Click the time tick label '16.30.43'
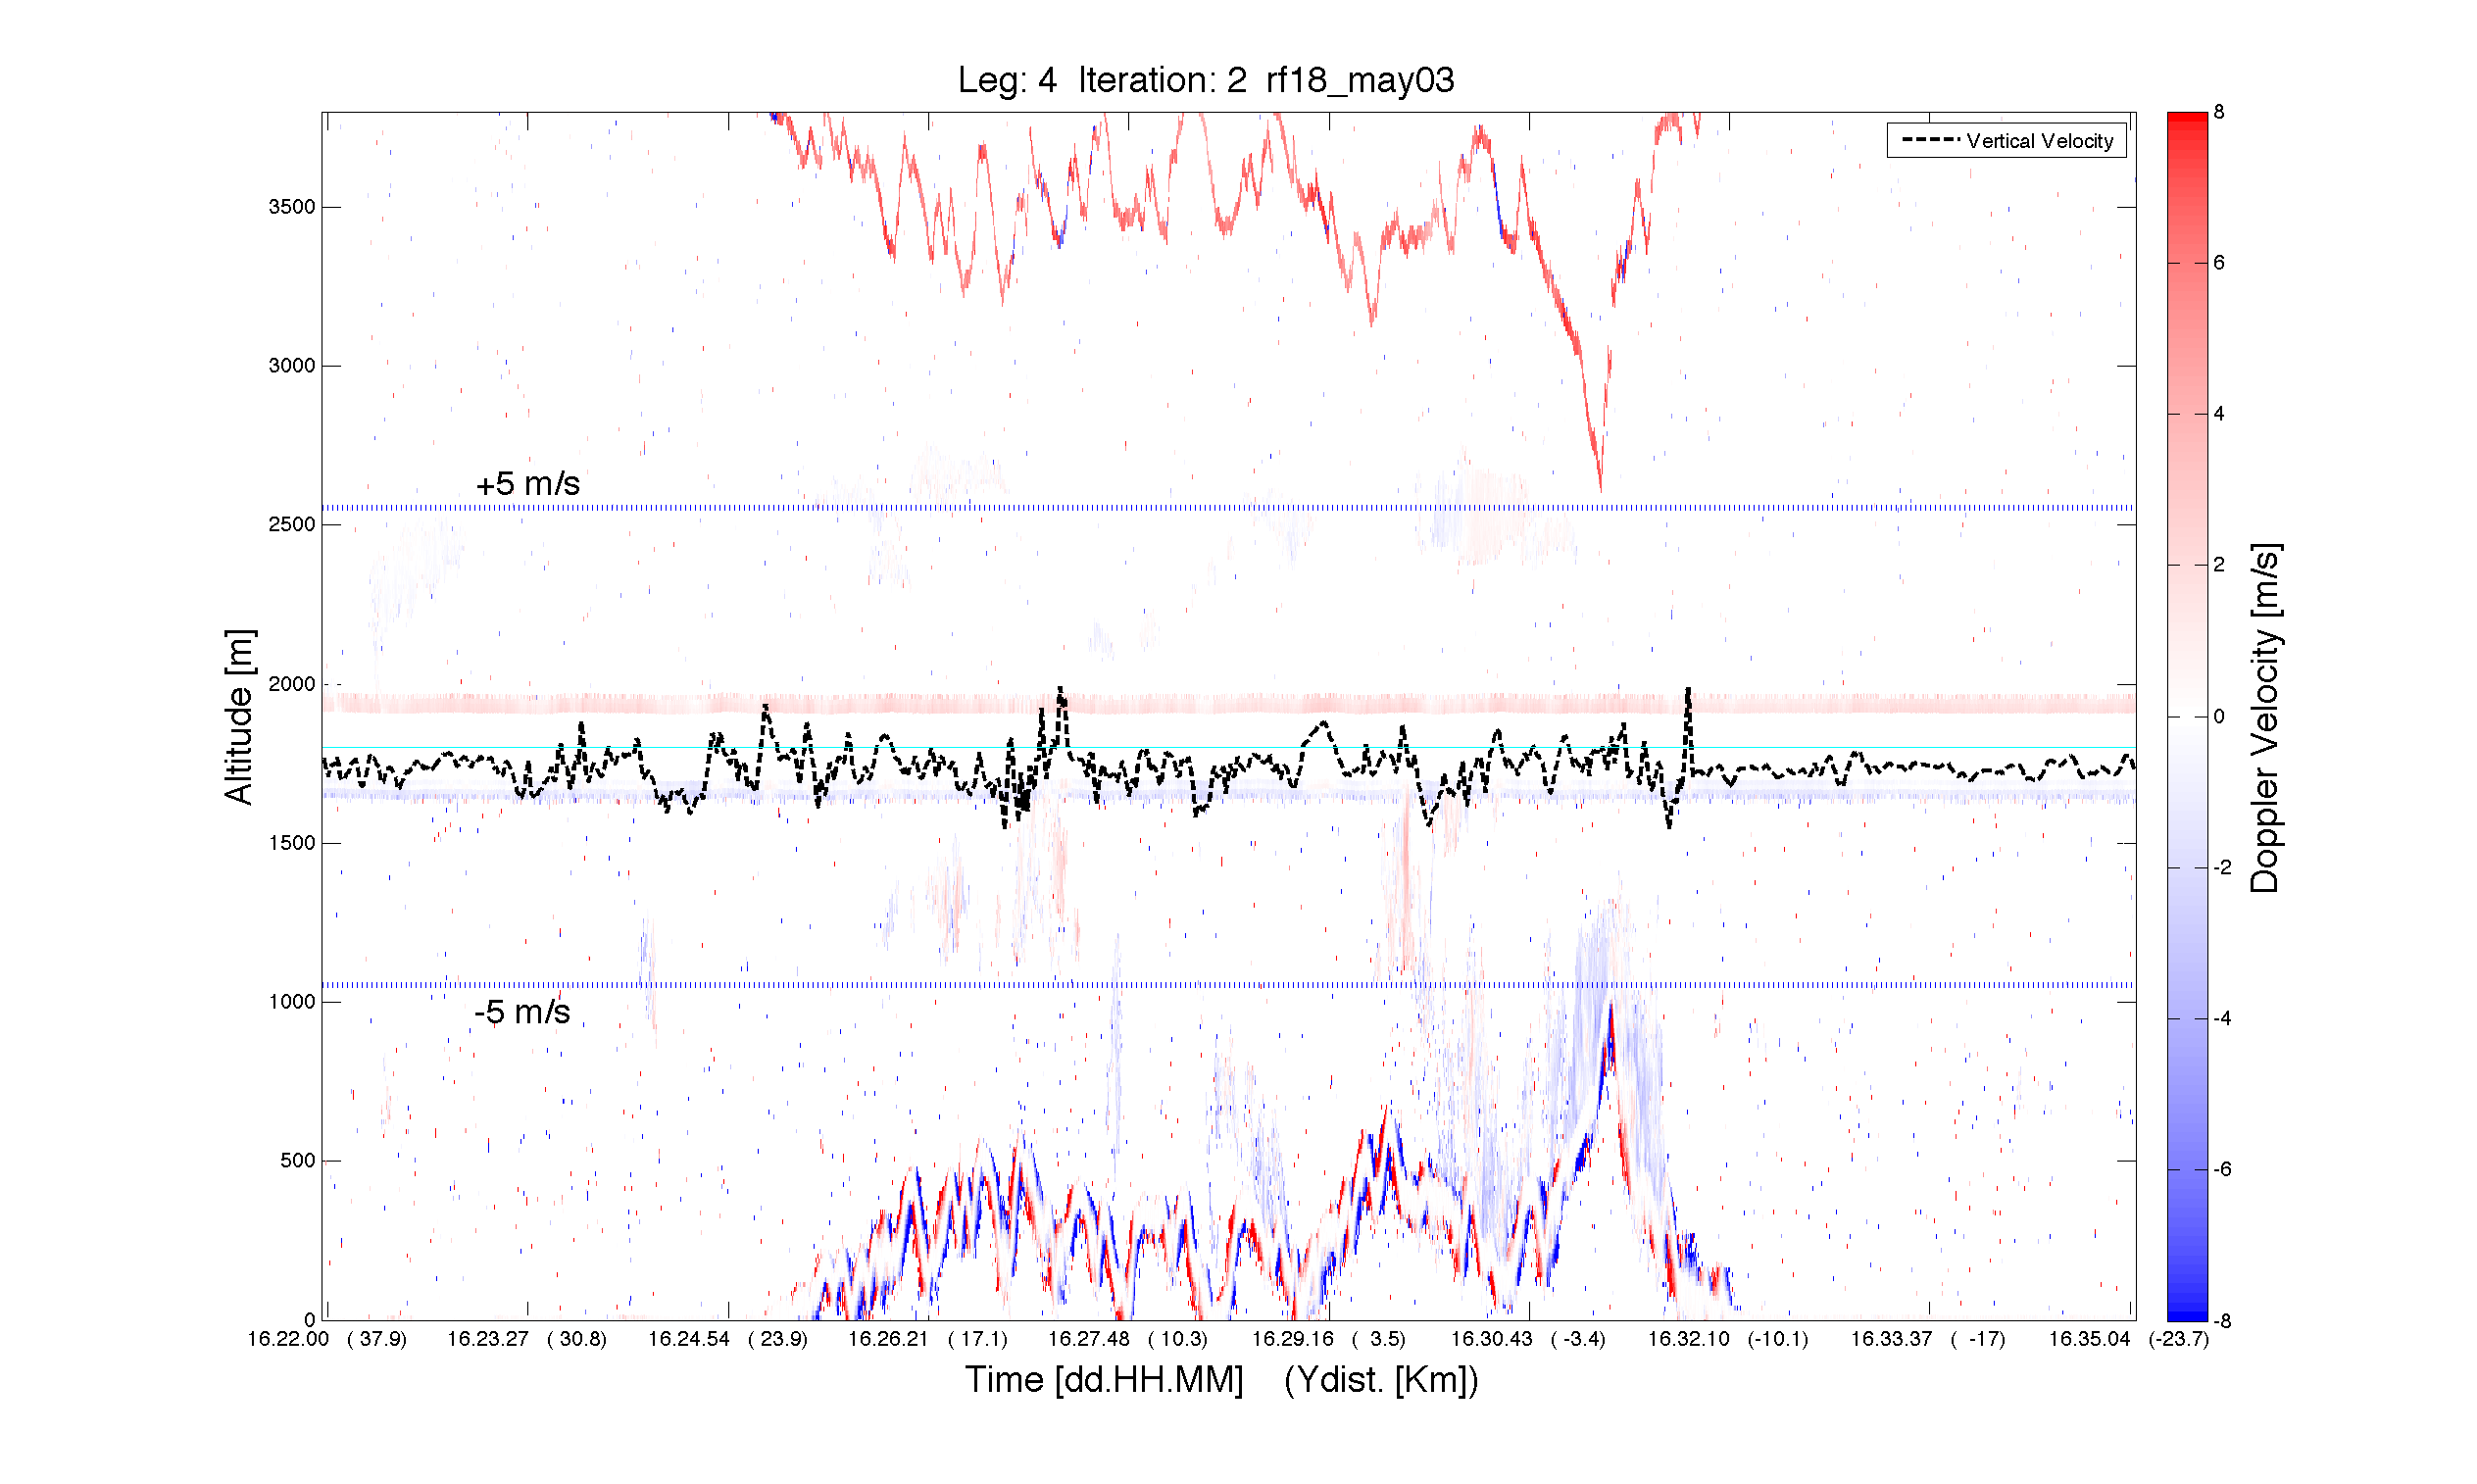The height and width of the screenshot is (1484, 2477). [1492, 1339]
